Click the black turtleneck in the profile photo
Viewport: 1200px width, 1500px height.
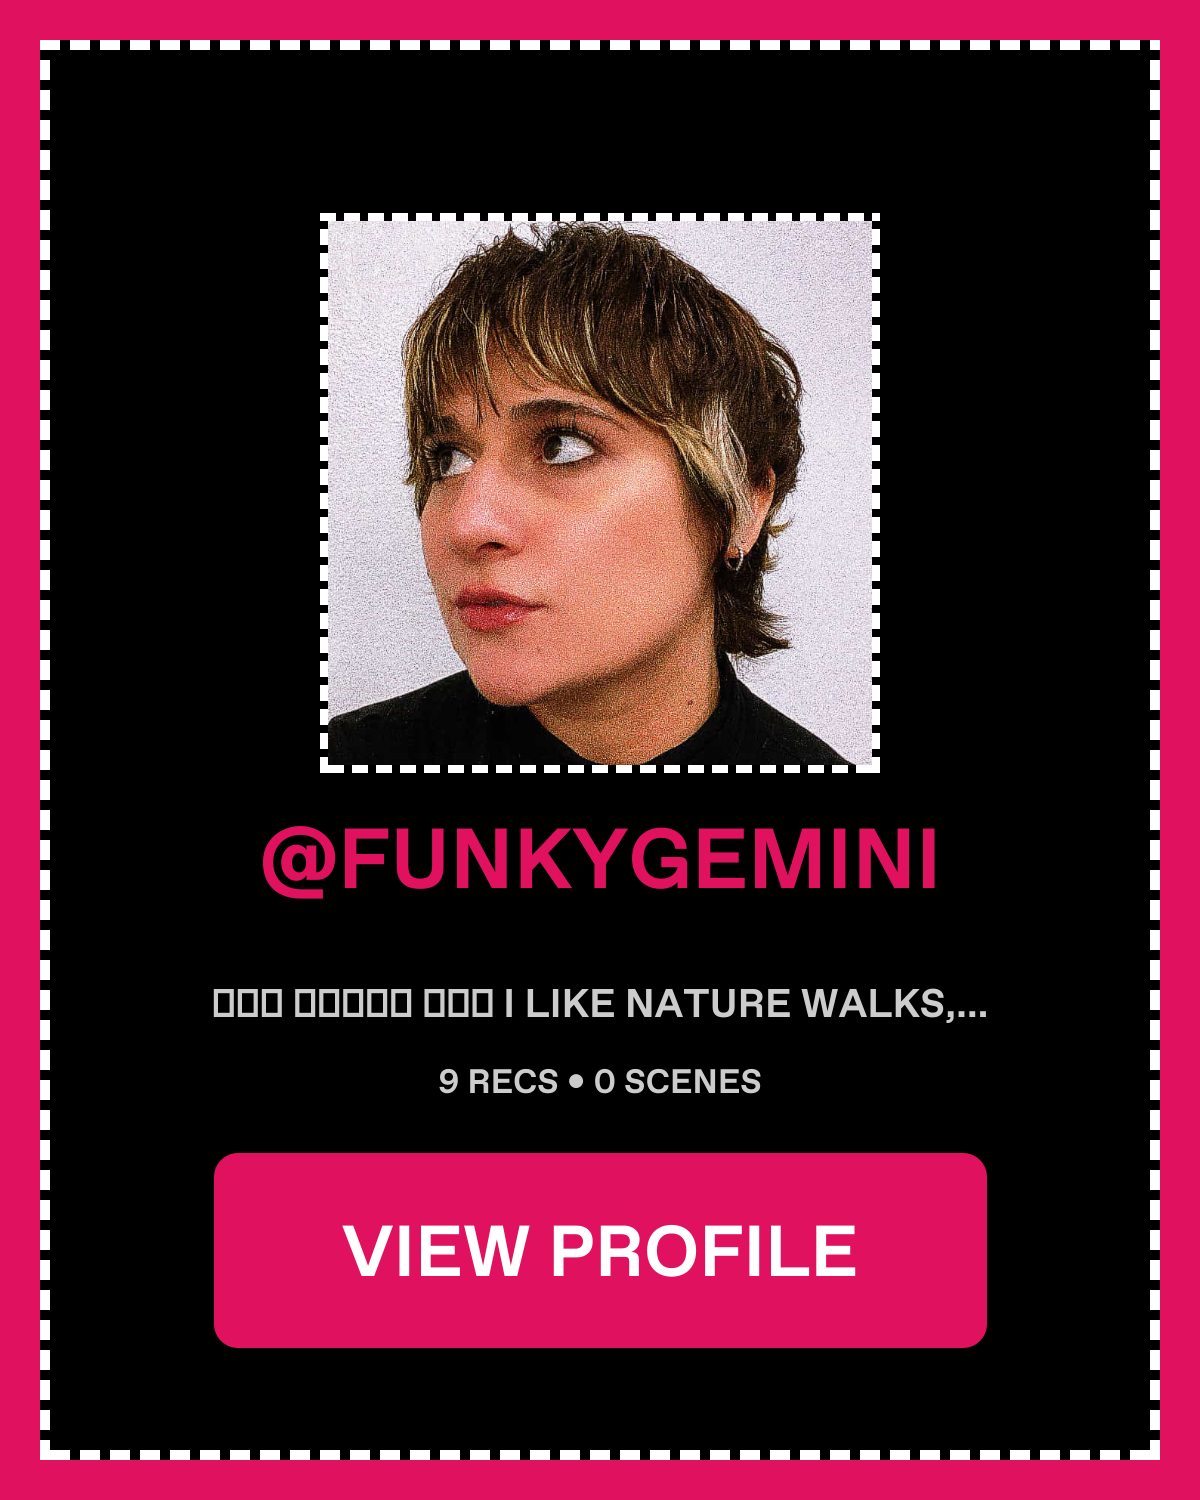[600, 725]
